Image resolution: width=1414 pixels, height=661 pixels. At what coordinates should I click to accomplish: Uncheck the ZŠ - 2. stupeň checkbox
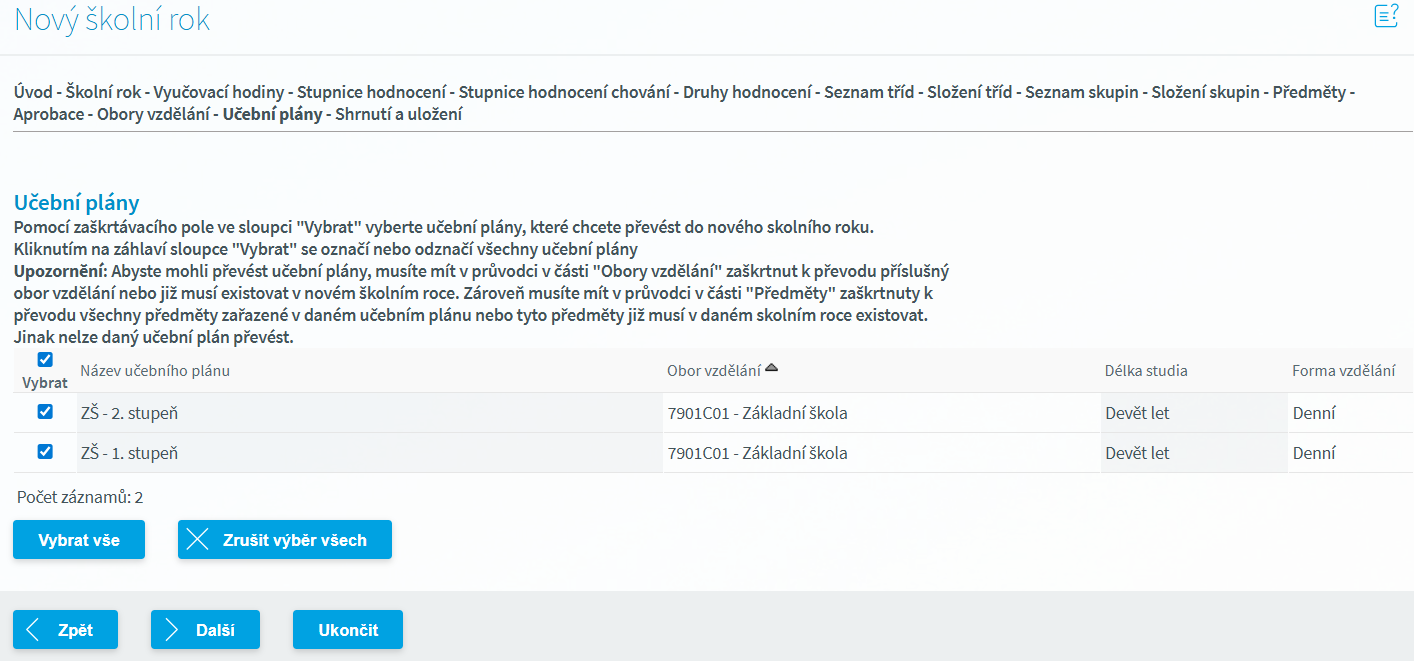[x=45, y=412]
